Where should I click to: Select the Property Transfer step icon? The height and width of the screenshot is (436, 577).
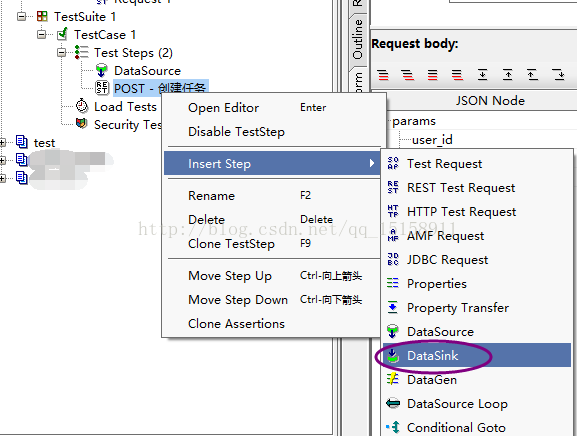point(393,307)
